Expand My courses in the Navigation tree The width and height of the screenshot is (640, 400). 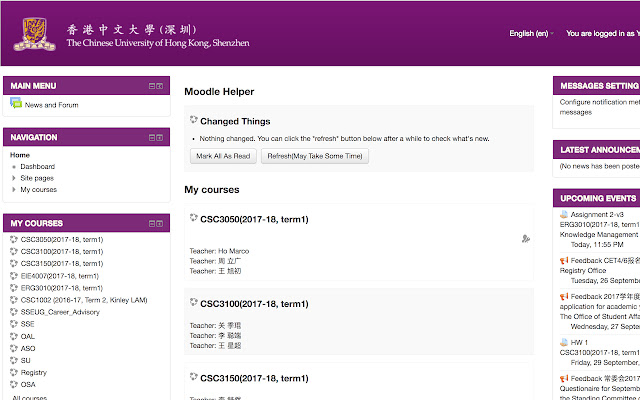coord(14,190)
